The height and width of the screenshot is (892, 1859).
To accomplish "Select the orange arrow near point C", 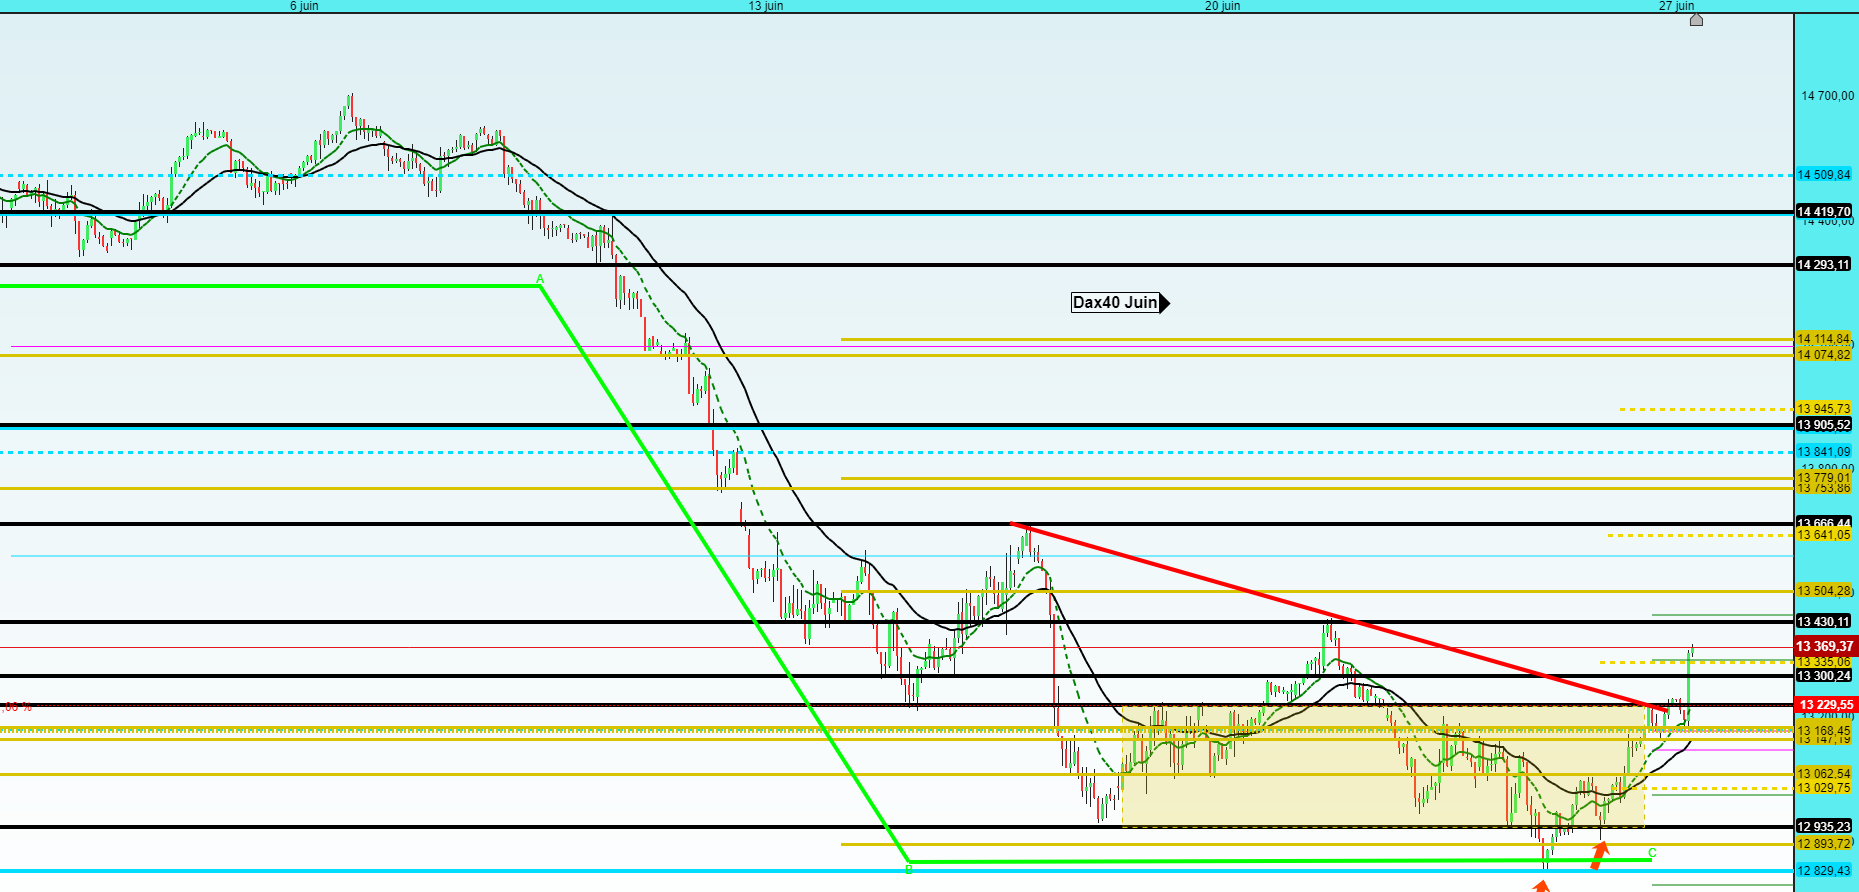I will [x=1599, y=855].
